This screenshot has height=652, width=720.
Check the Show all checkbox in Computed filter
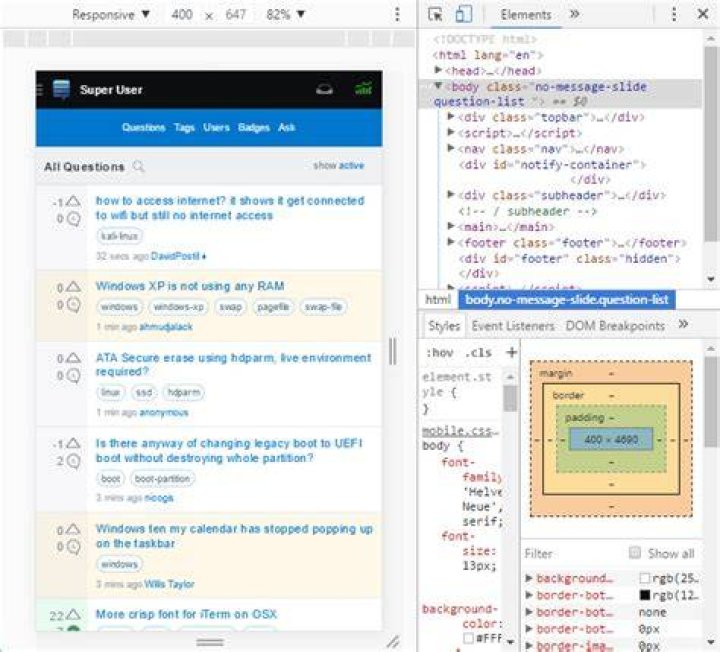click(x=635, y=552)
